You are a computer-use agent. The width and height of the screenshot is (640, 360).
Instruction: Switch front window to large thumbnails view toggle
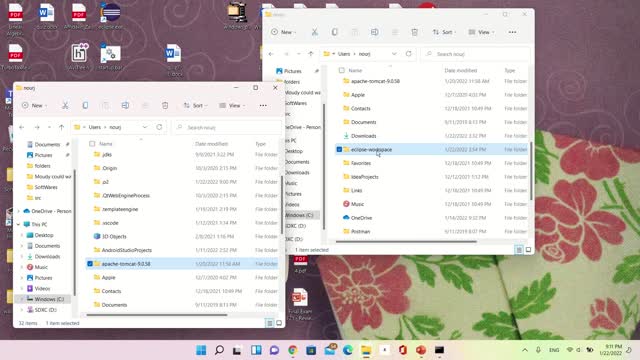pyautogui.click(x=279, y=323)
